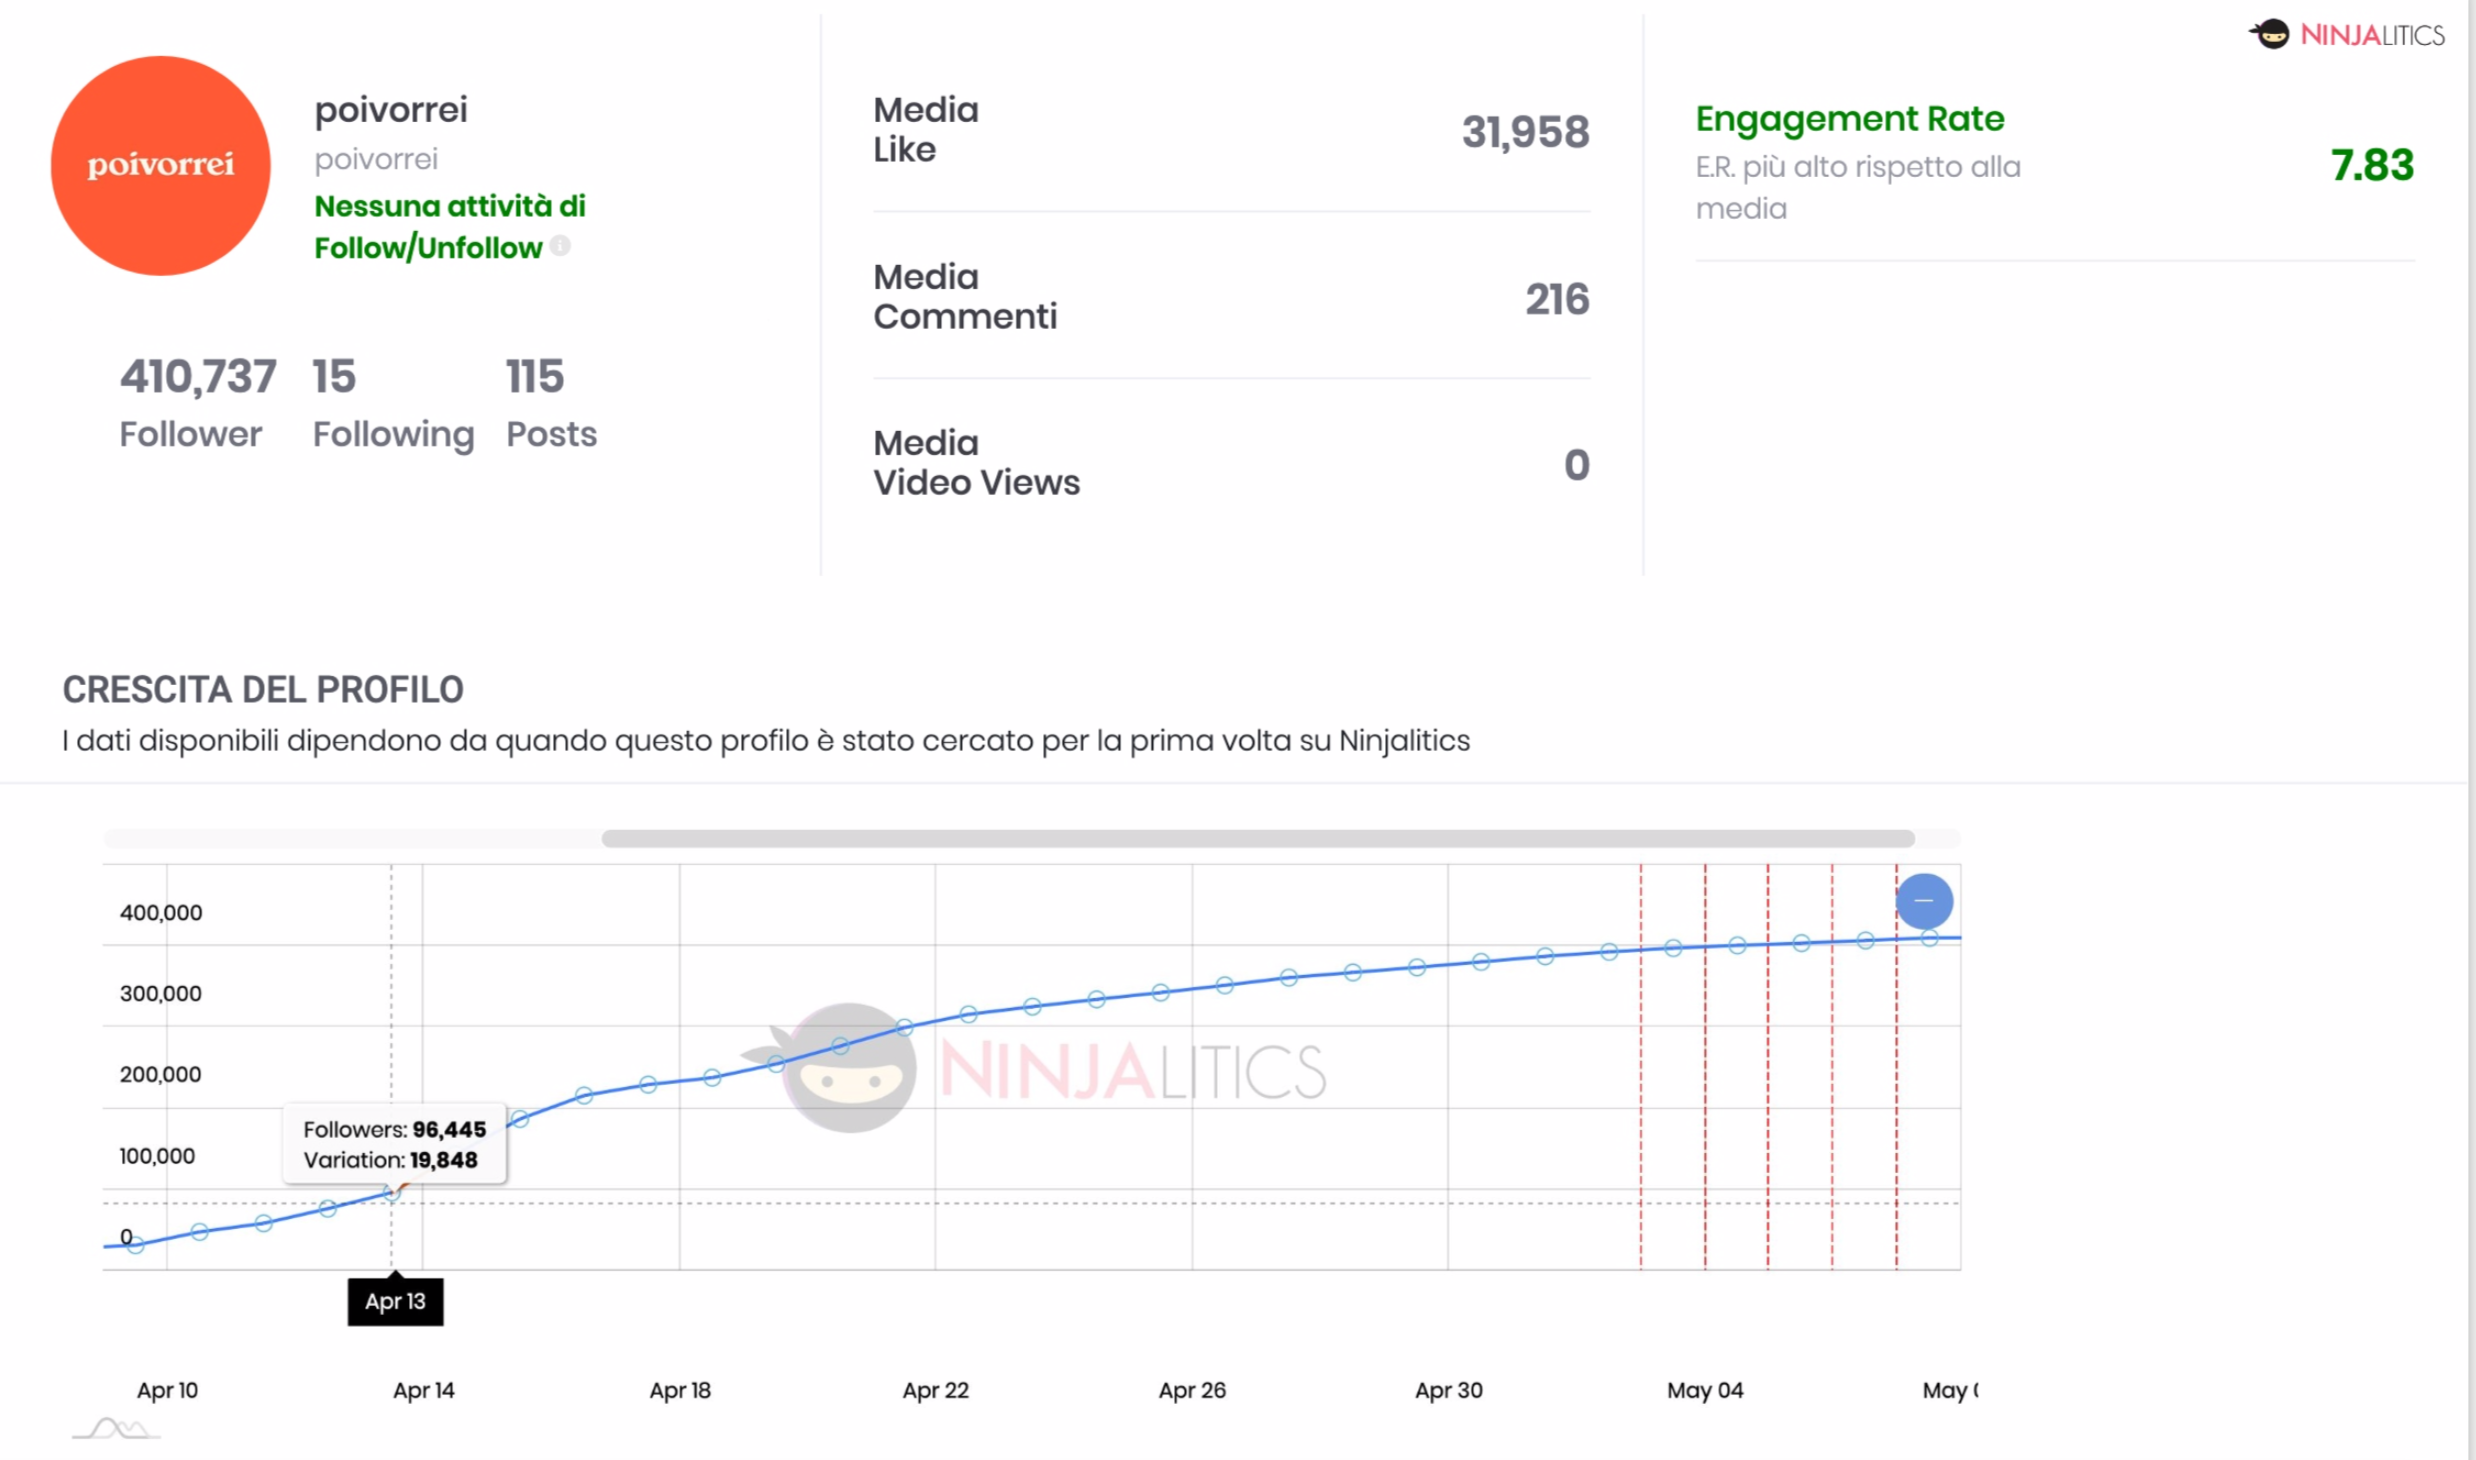Click the Variation: 19,848 tooltip line
Screen dimensions: 2476x1460
pos(390,1160)
